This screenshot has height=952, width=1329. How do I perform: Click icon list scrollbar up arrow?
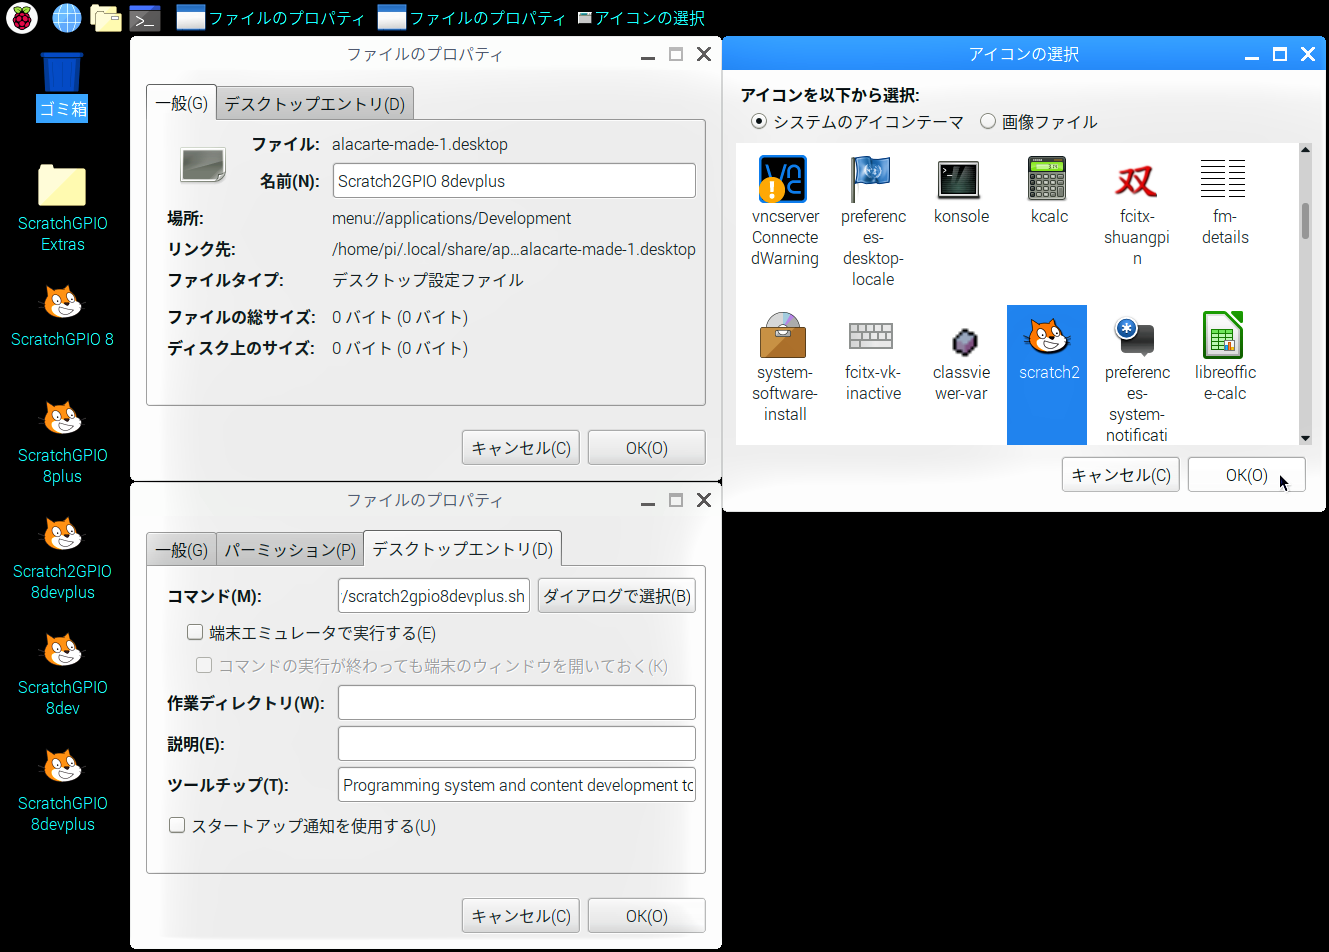[x=1305, y=150]
